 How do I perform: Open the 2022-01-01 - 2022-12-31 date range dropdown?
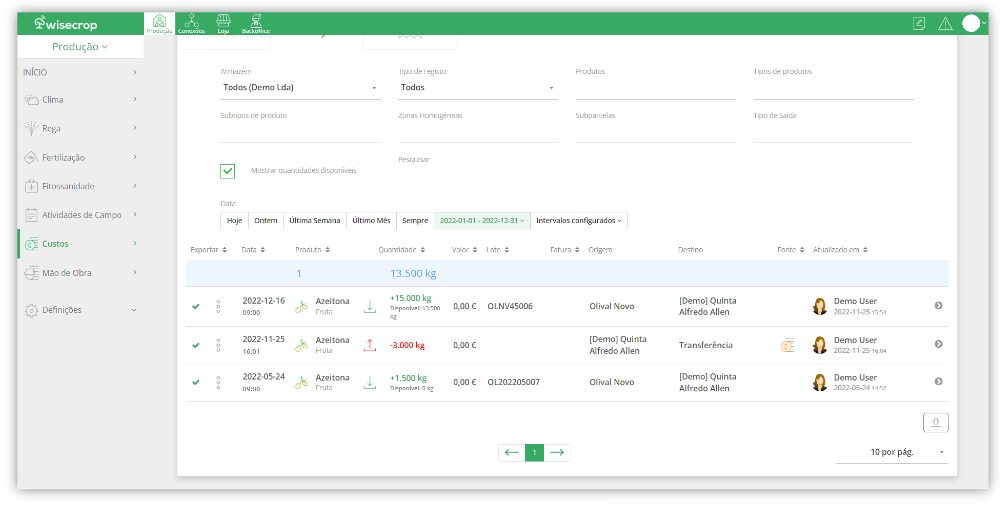482,220
